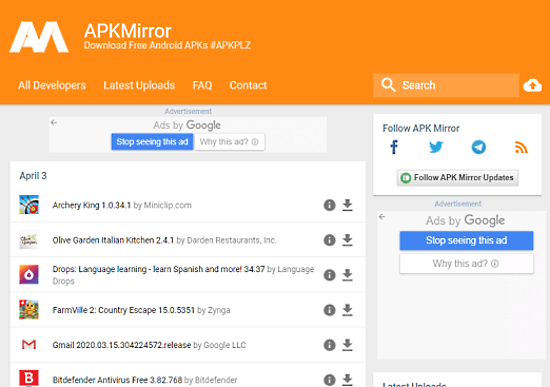Screen dimensions: 550x387
Task: Click Stop seeing this ad in sidebar
Action: (x=466, y=240)
